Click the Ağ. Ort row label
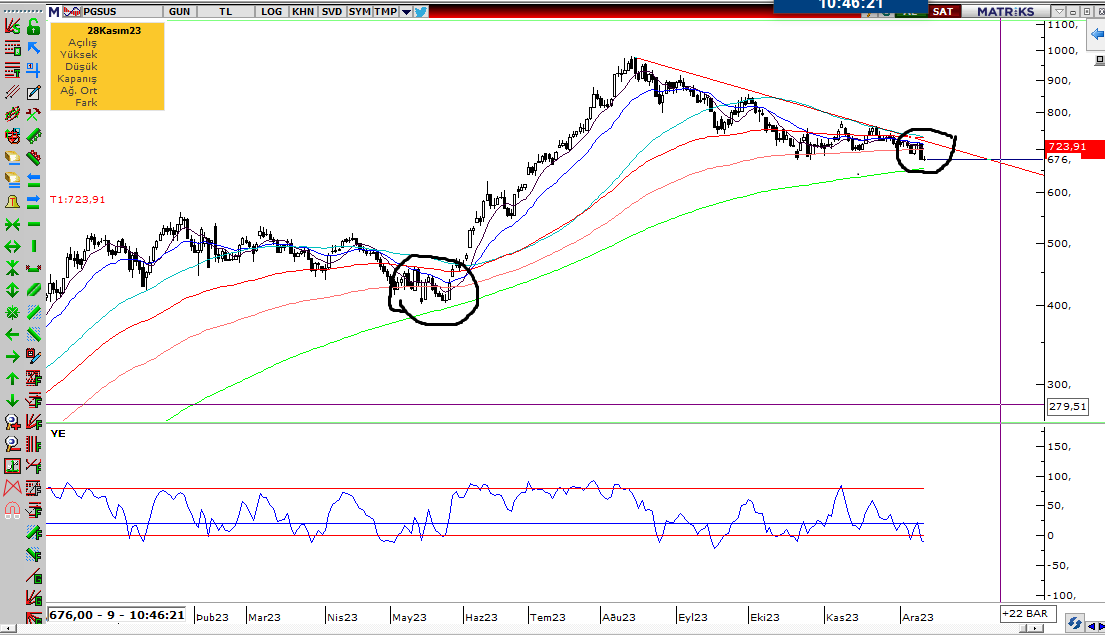This screenshot has width=1105, height=635. 78,90
